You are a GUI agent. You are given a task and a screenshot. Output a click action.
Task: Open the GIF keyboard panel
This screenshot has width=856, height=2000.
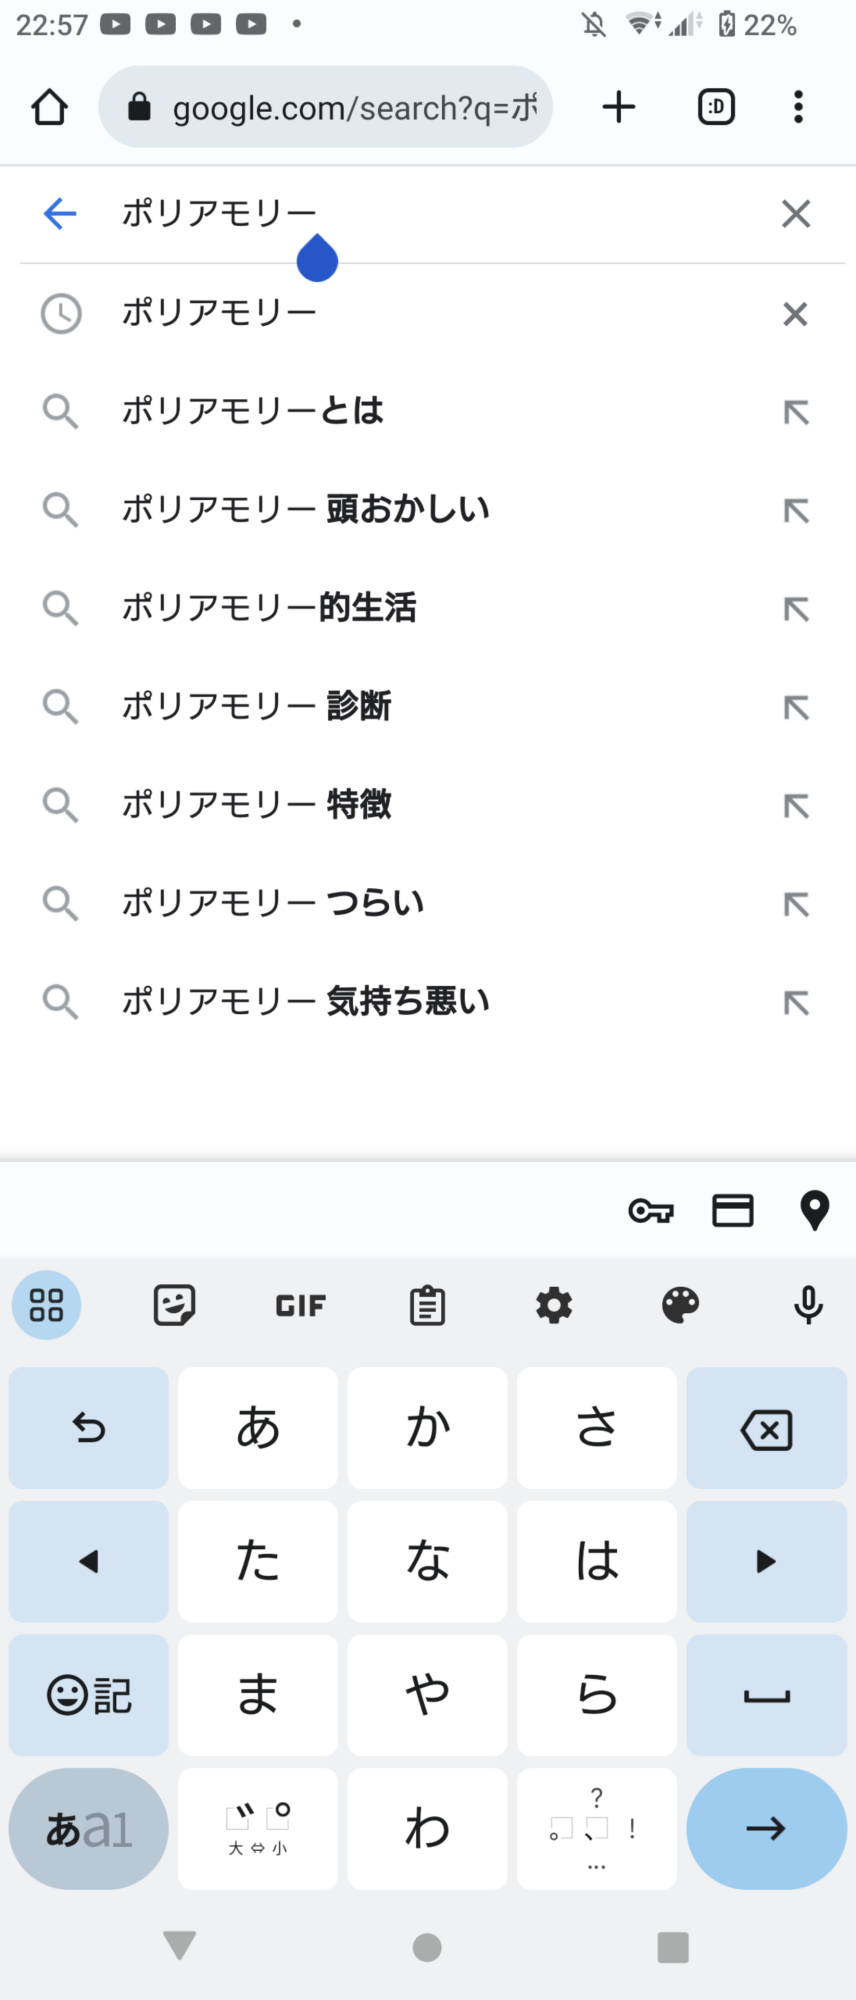point(300,1305)
